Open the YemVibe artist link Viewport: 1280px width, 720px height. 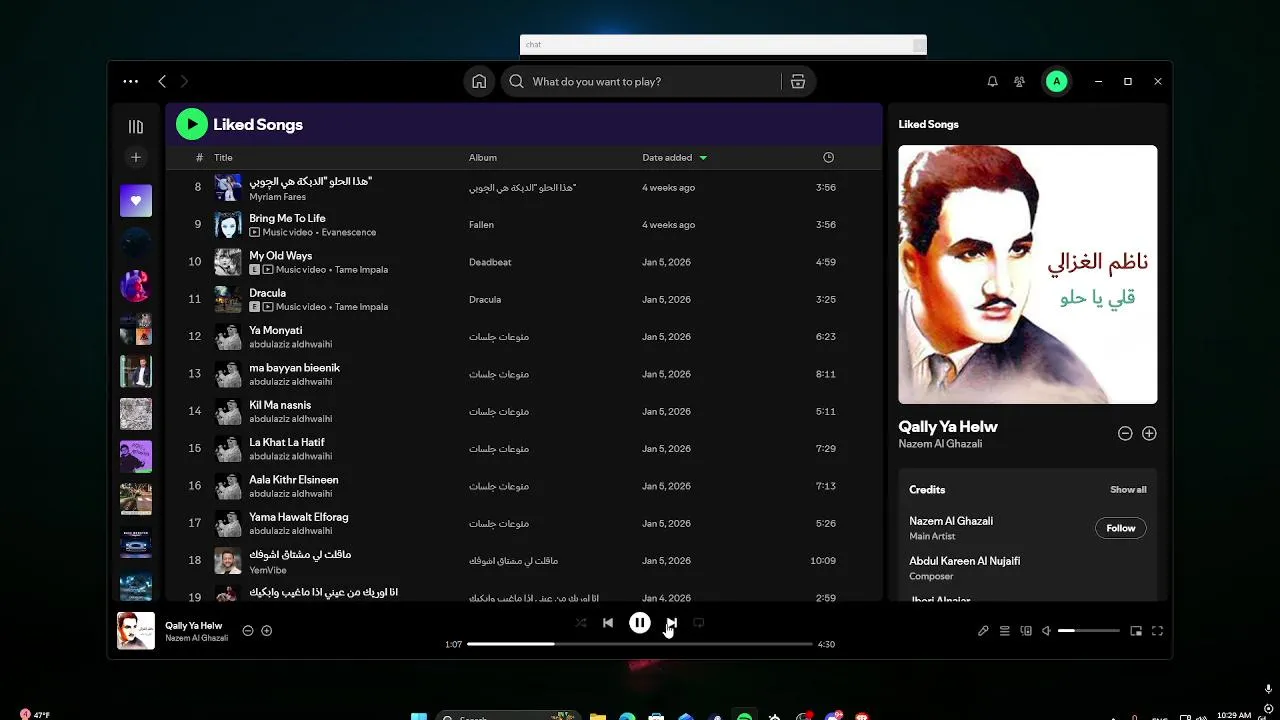coord(268,570)
